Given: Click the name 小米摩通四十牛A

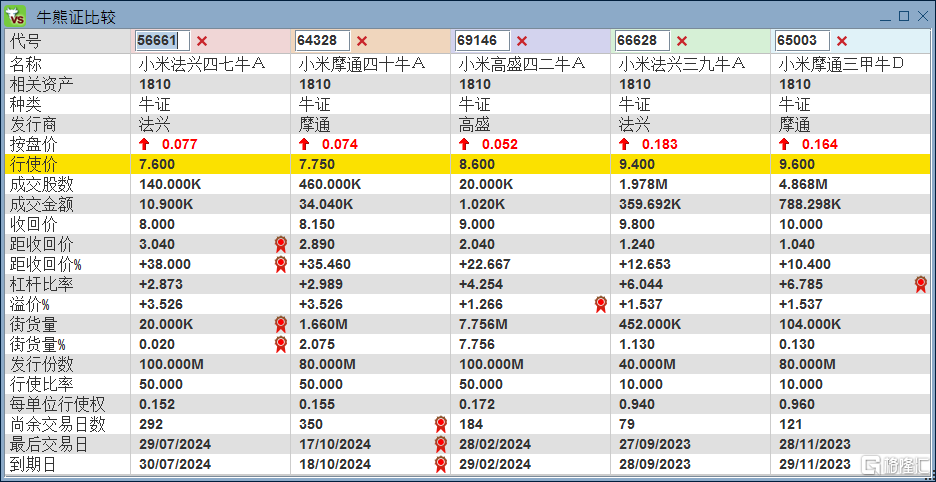Looking at the screenshot, I should click(x=362, y=64).
